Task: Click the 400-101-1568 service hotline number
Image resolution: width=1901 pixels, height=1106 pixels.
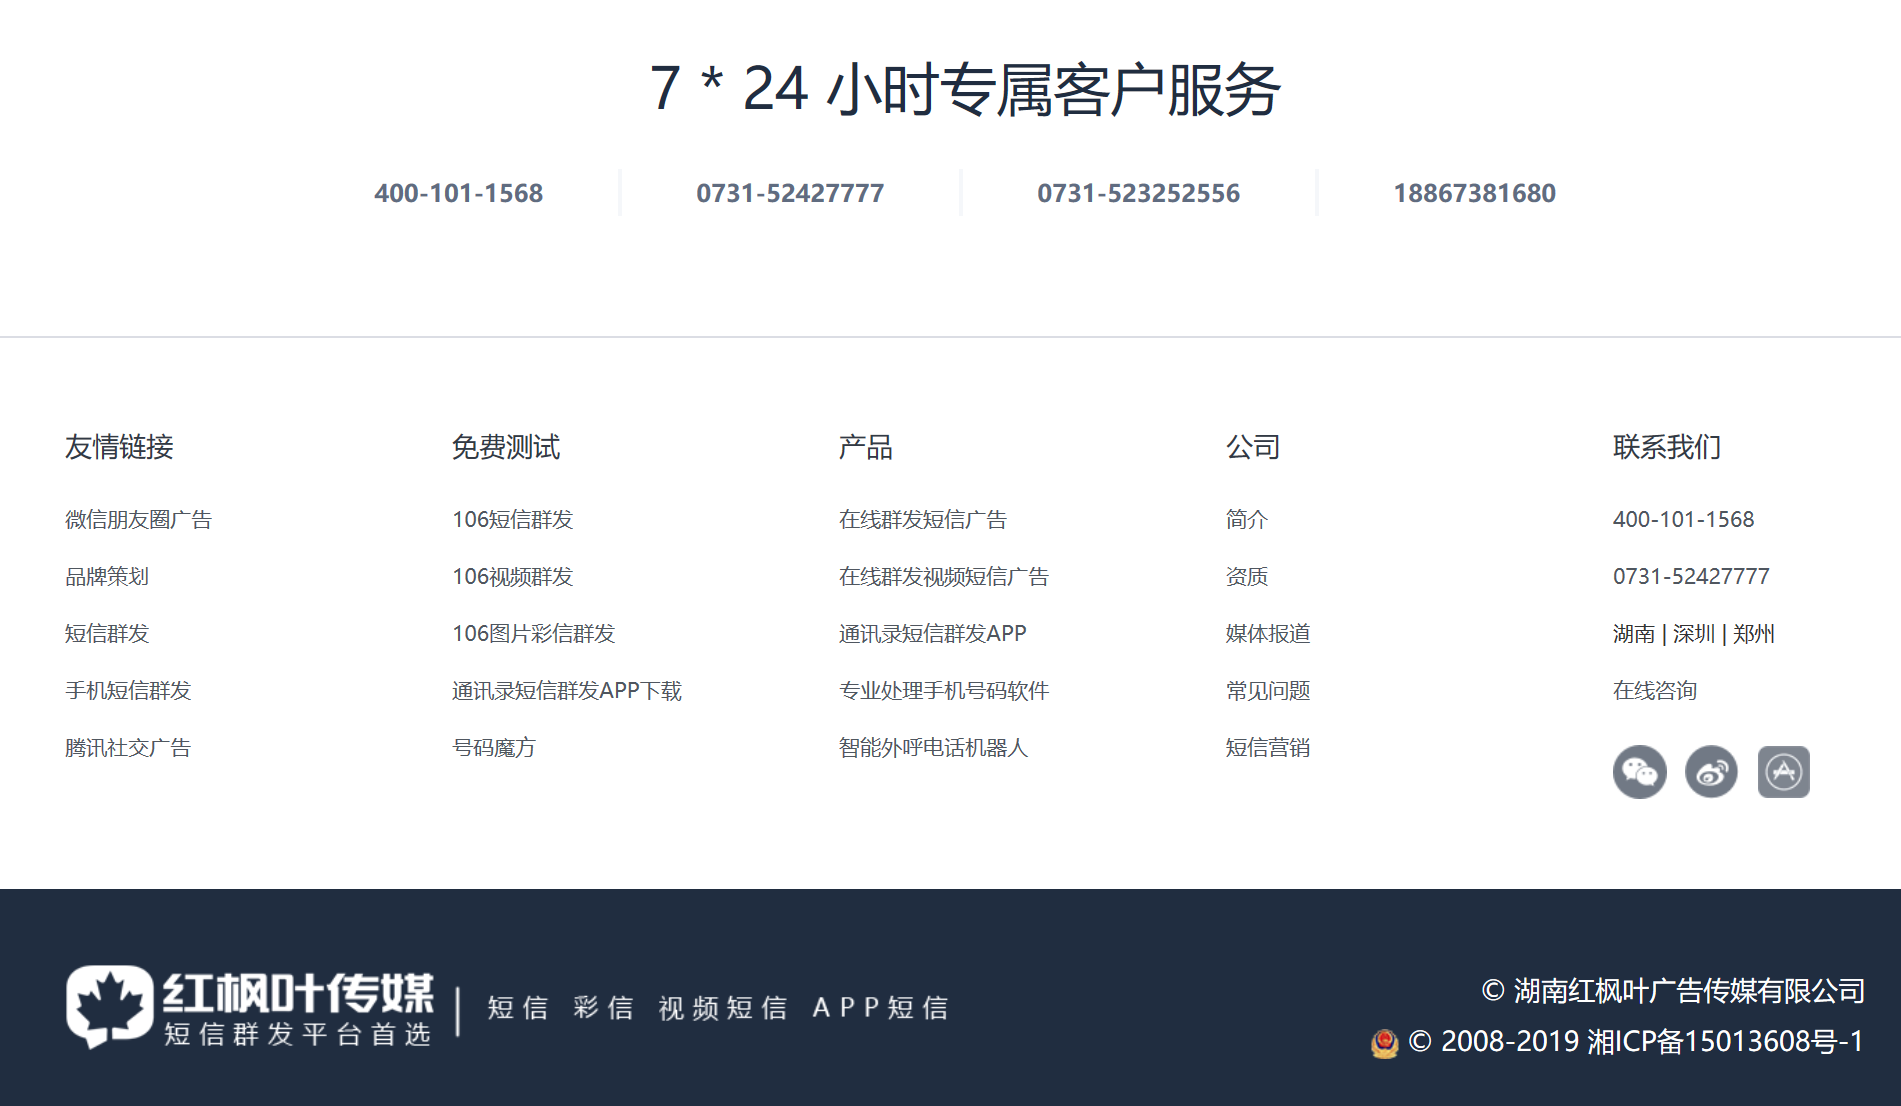Action: [x=458, y=193]
